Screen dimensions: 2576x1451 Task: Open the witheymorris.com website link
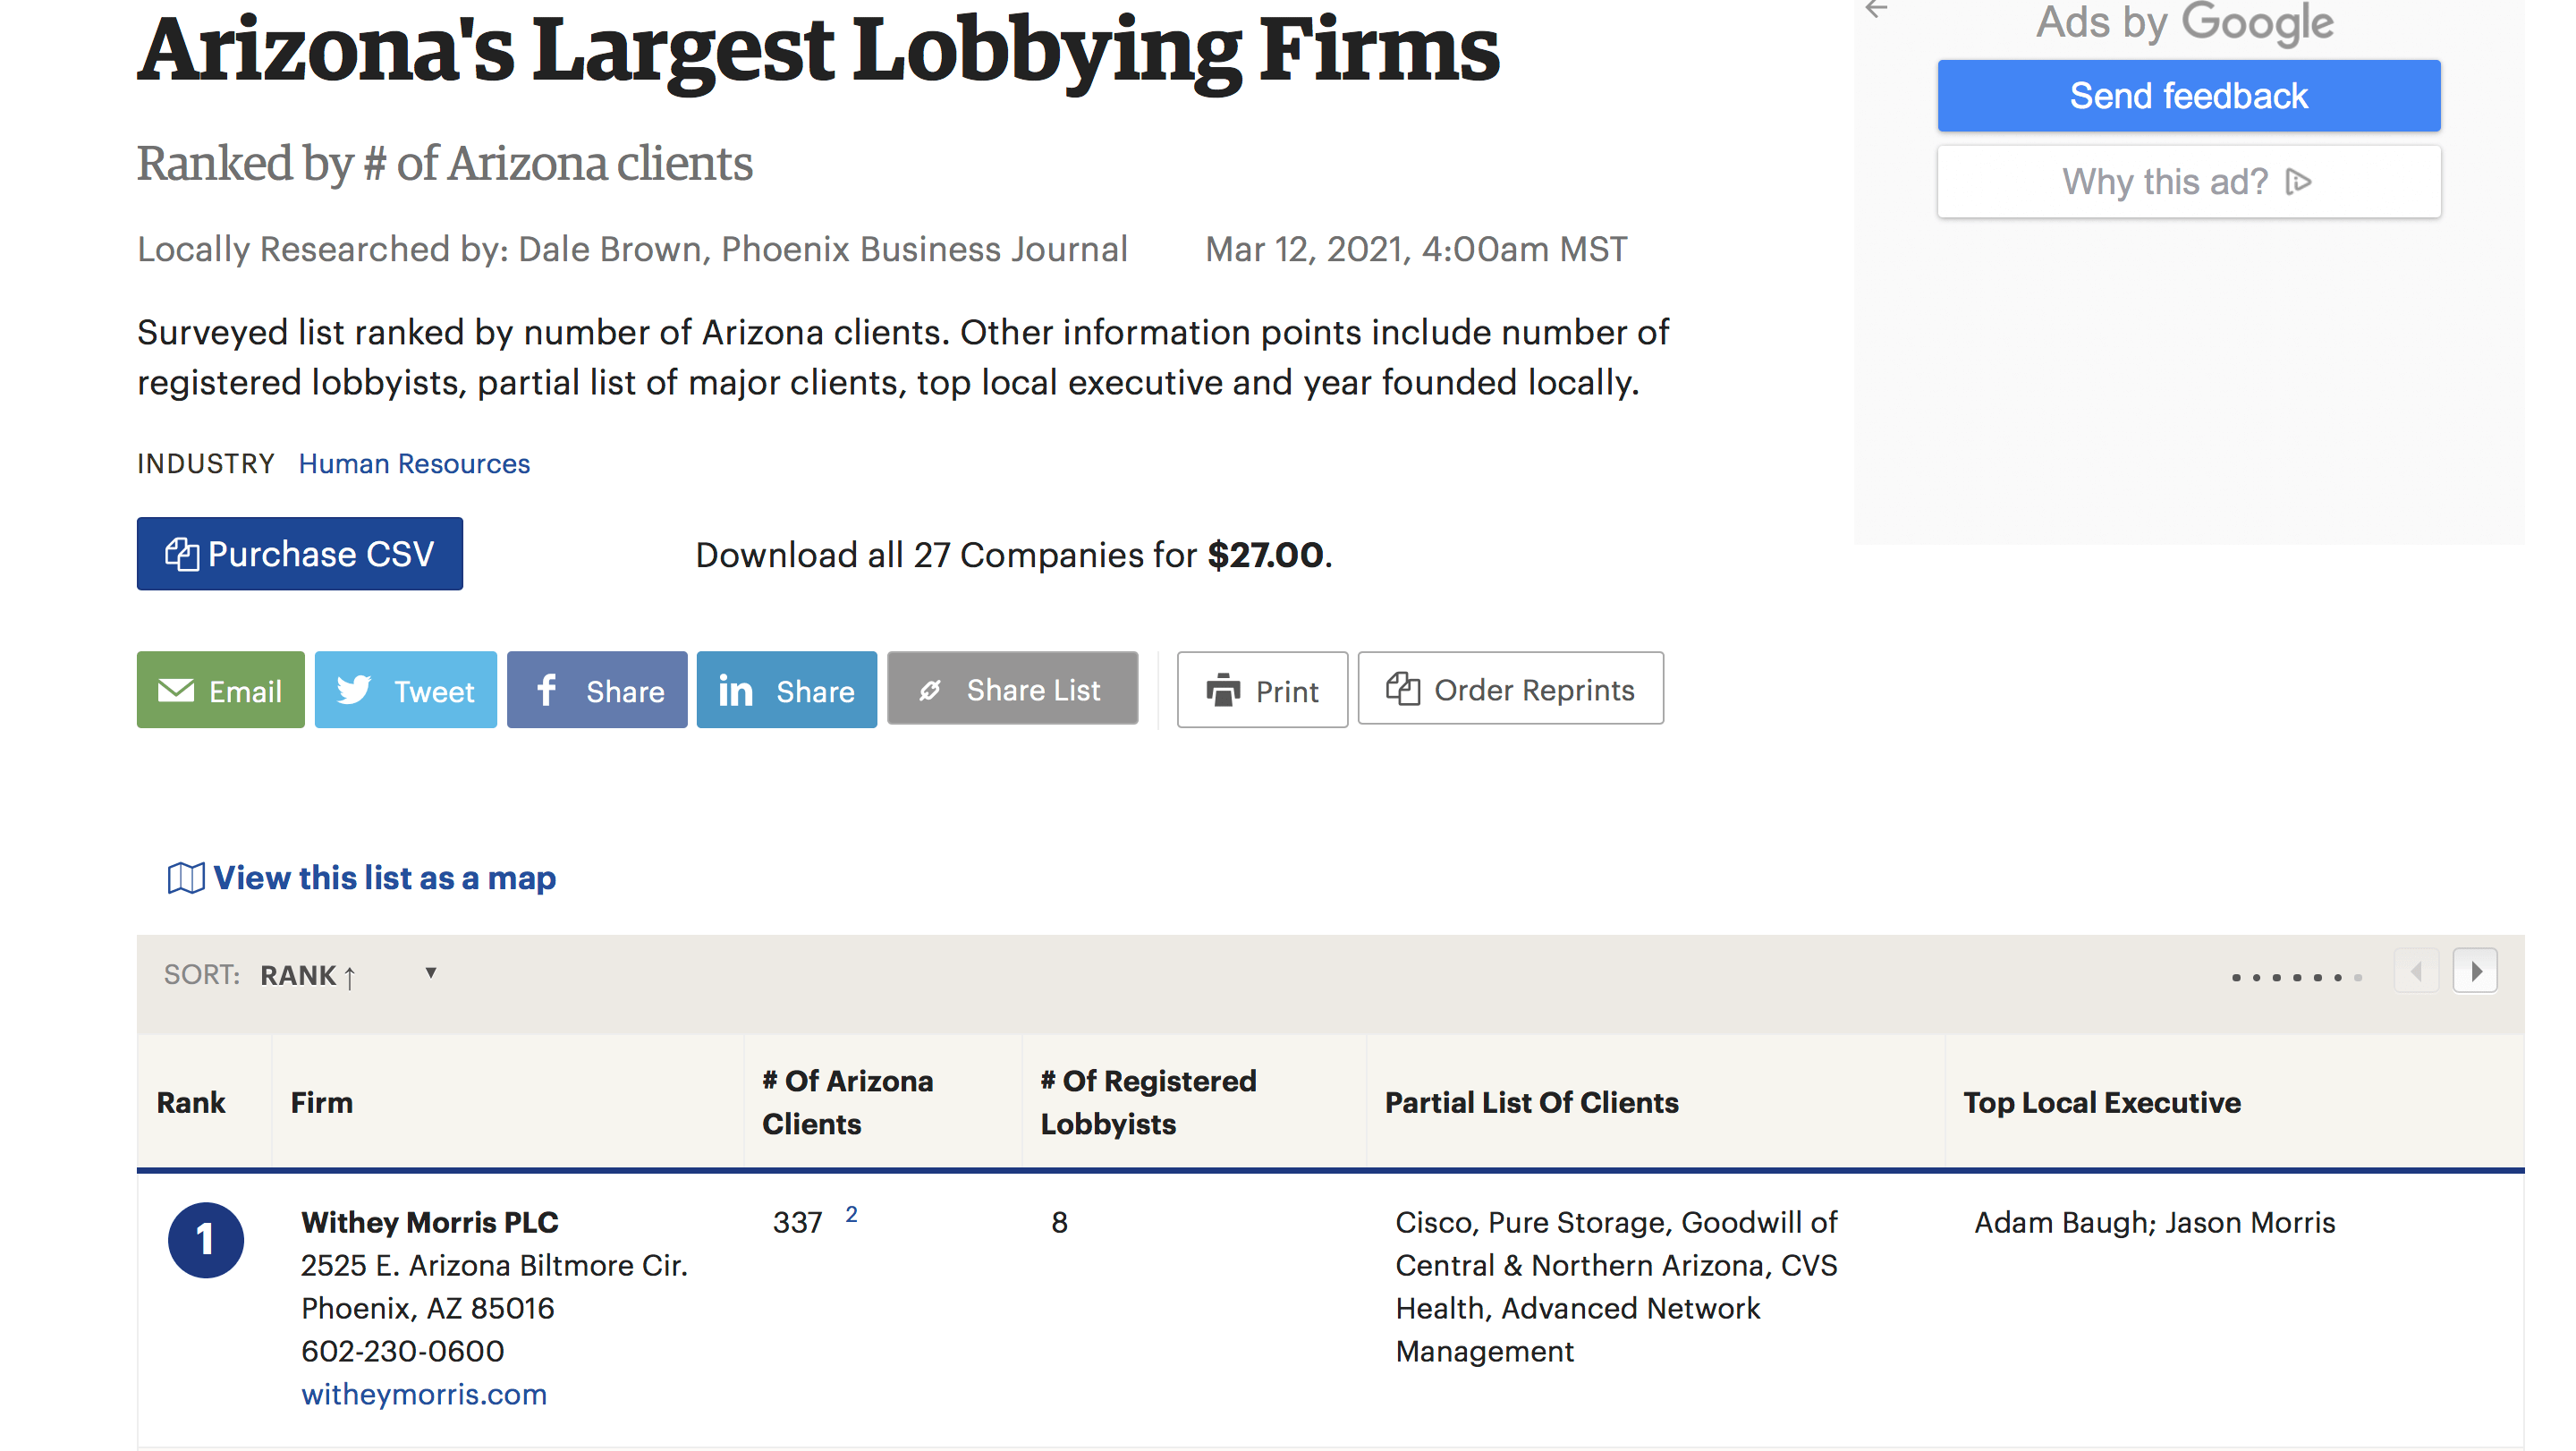[x=424, y=1394]
